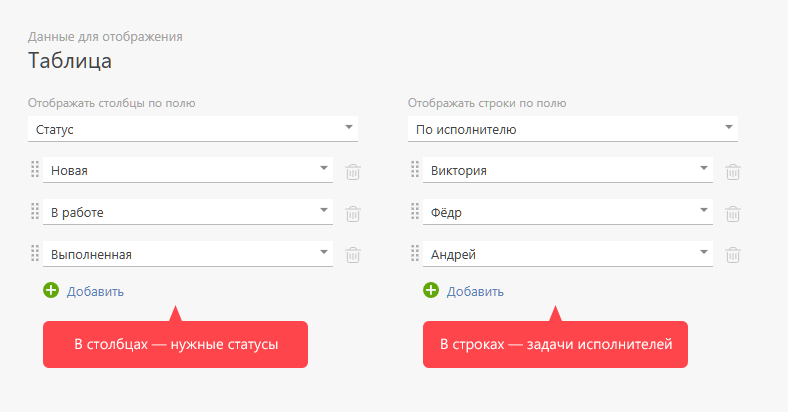Screen dimensions: 788x412
Task: Expand the Виктория dropdown
Action: coord(568,170)
